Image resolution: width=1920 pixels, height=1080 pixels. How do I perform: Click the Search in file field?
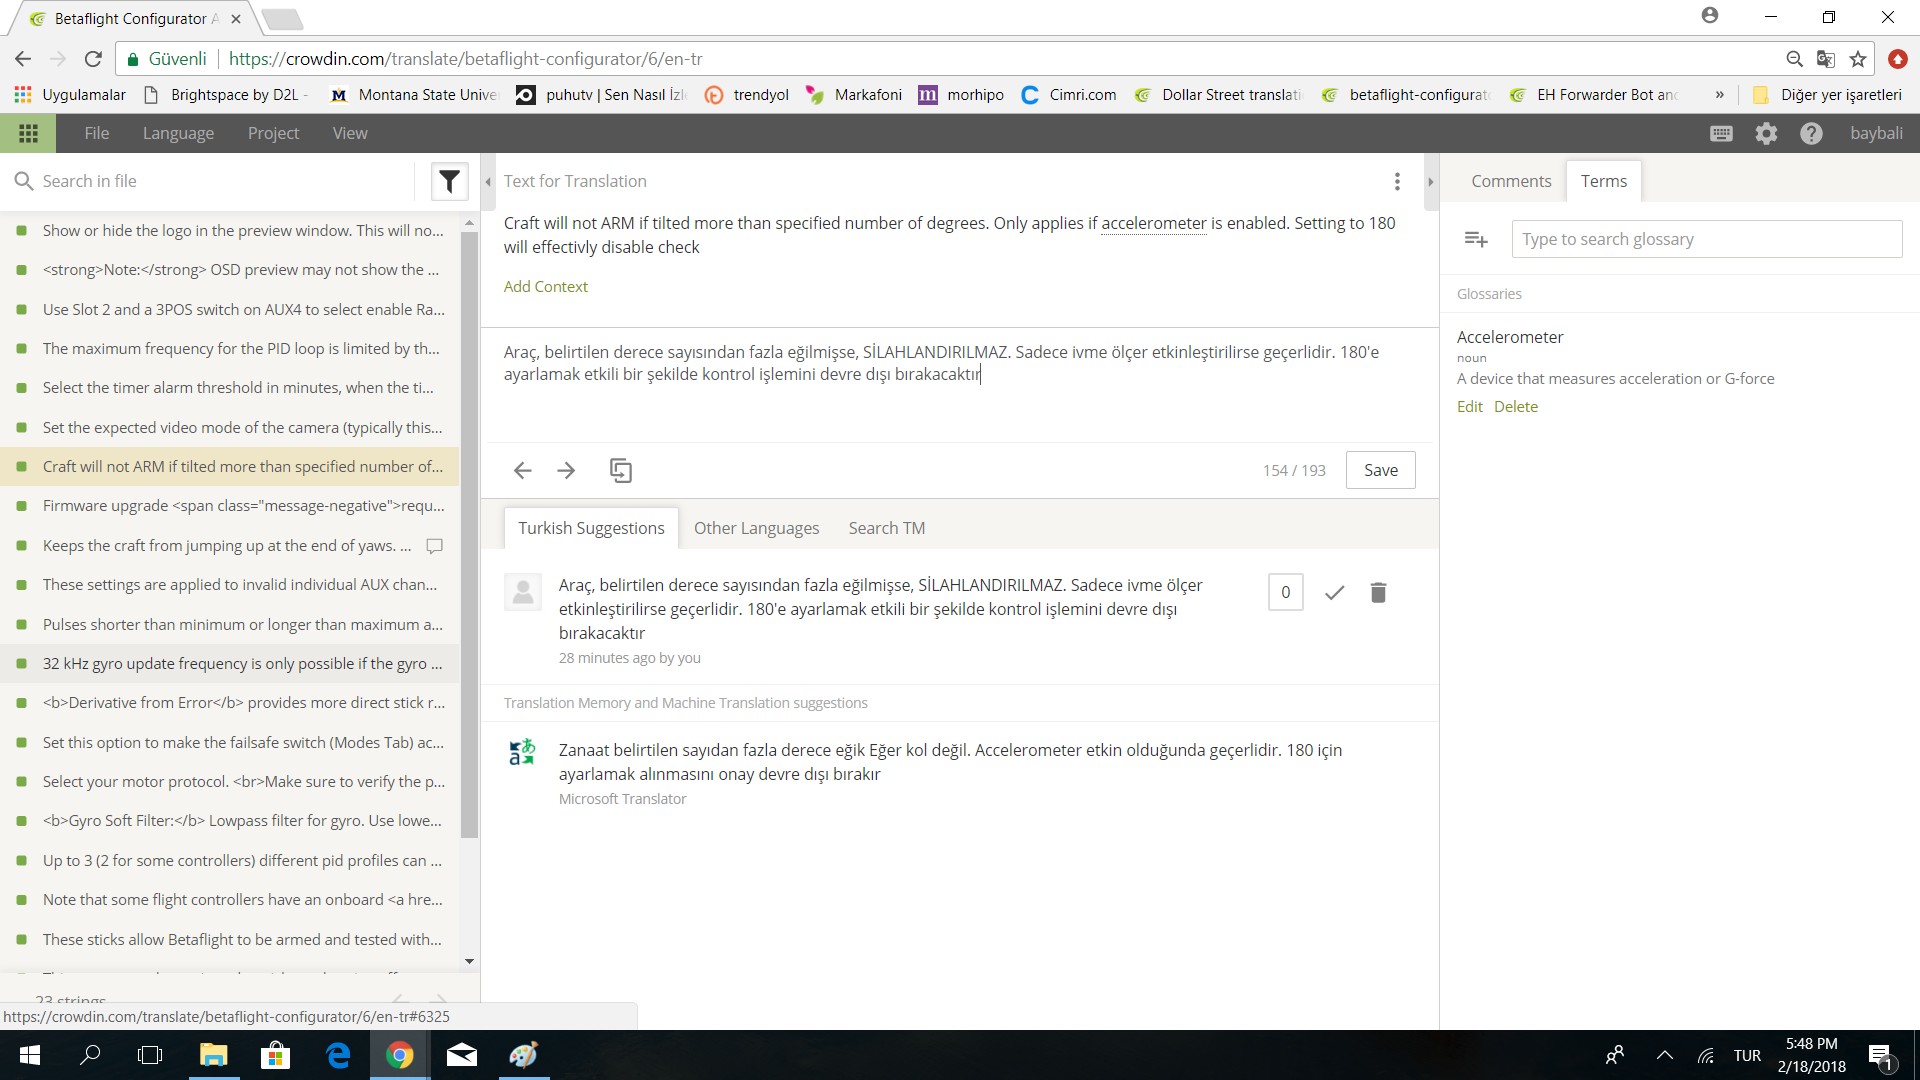click(x=220, y=181)
